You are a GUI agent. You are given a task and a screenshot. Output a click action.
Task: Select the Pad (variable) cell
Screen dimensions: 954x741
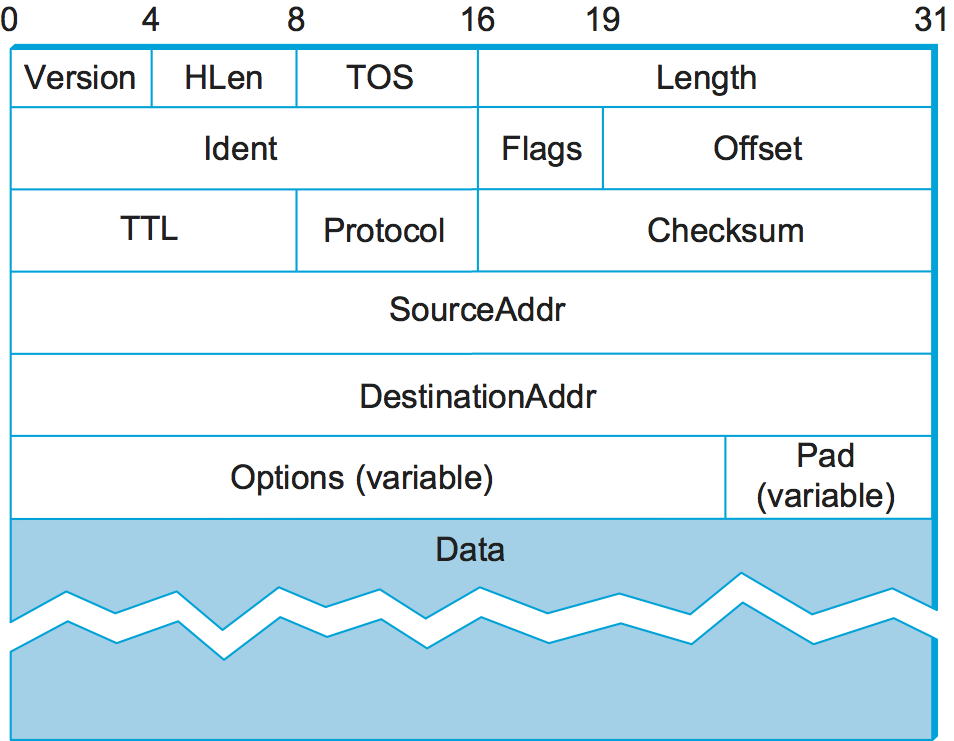point(826,477)
